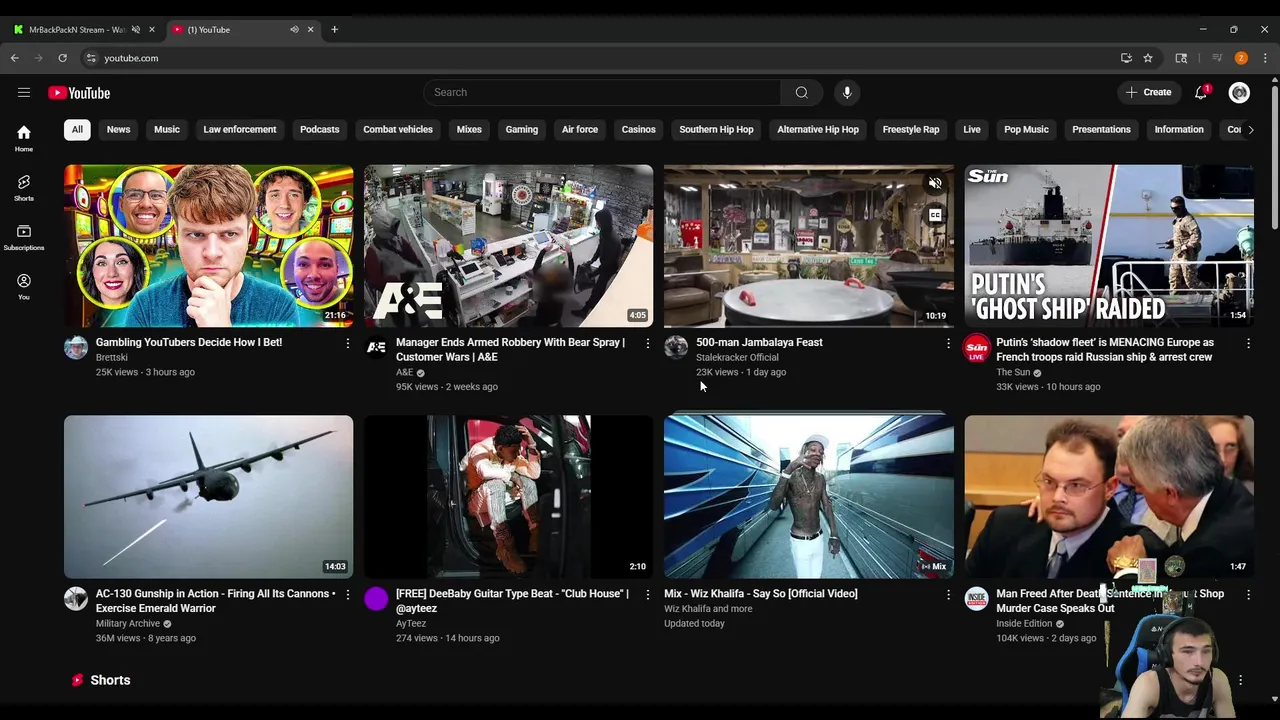Open Subscriptions in the sidebar
The image size is (1280, 720).
[24, 237]
